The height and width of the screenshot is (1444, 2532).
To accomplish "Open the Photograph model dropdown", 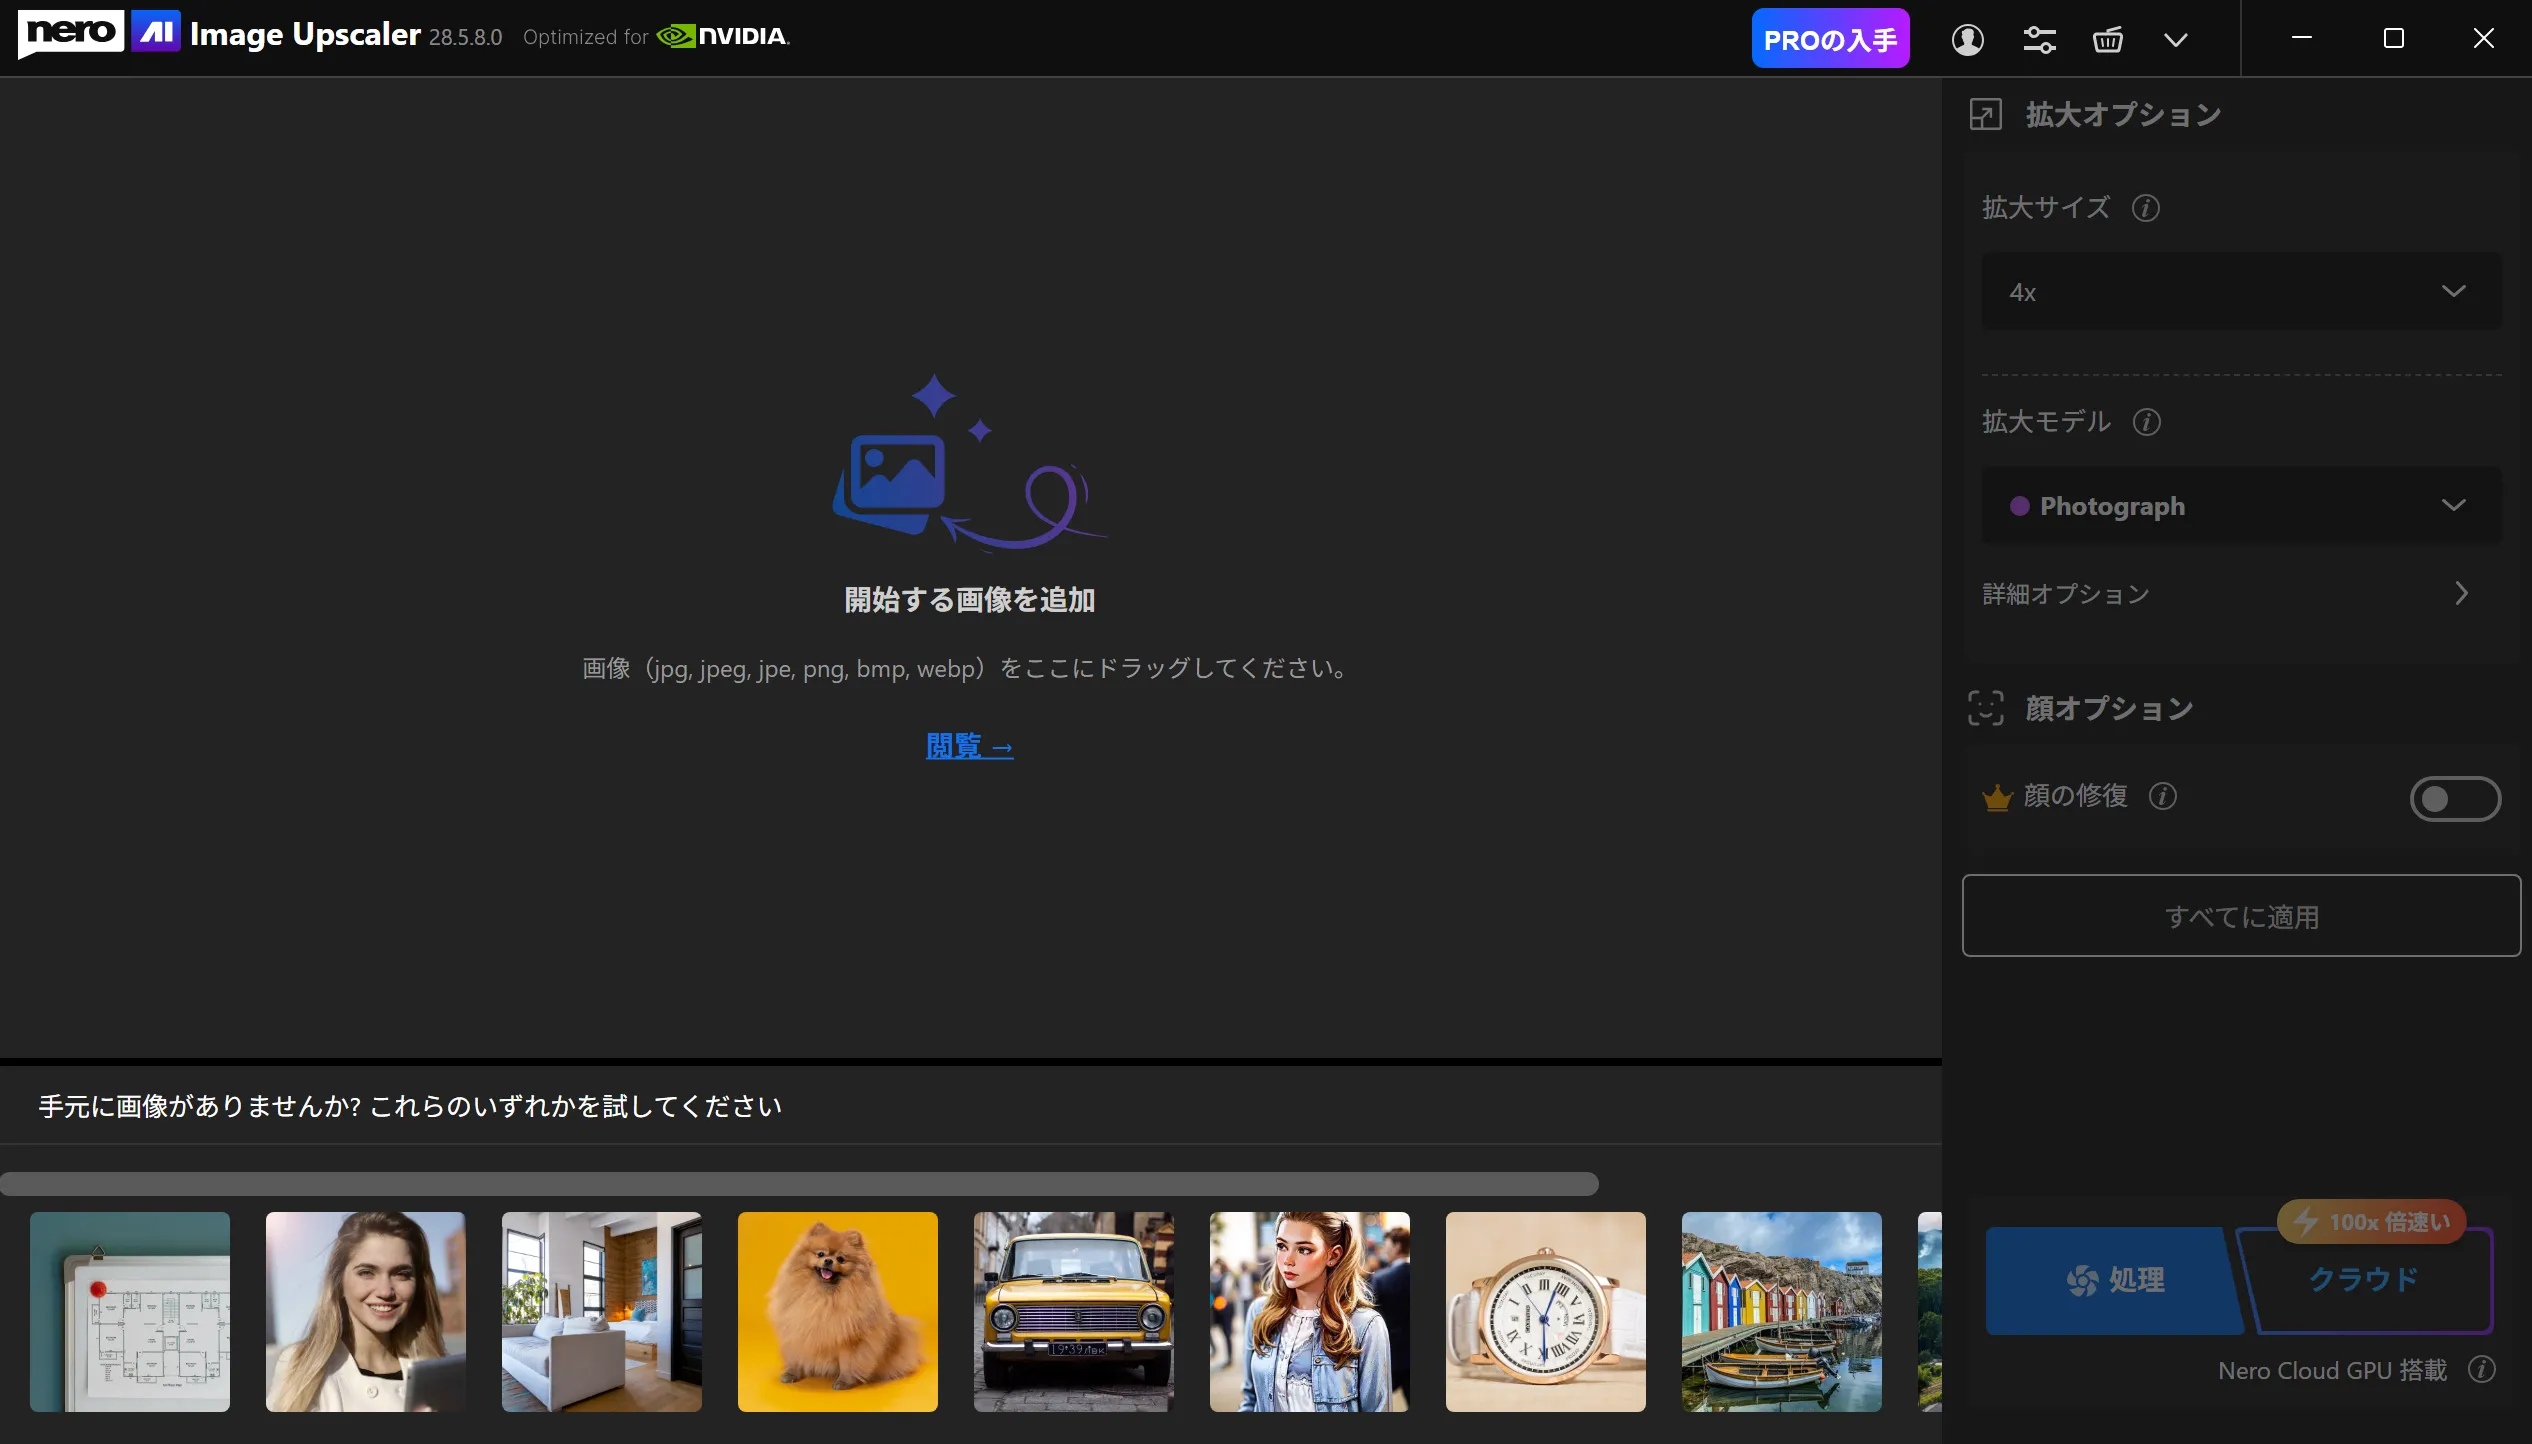I will (2240, 506).
